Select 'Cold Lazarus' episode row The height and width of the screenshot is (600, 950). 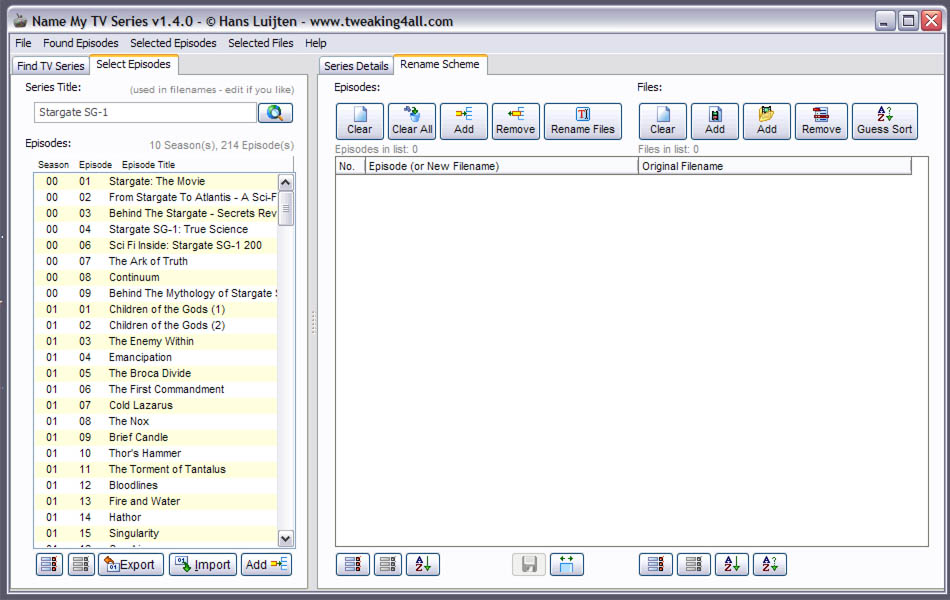click(156, 405)
